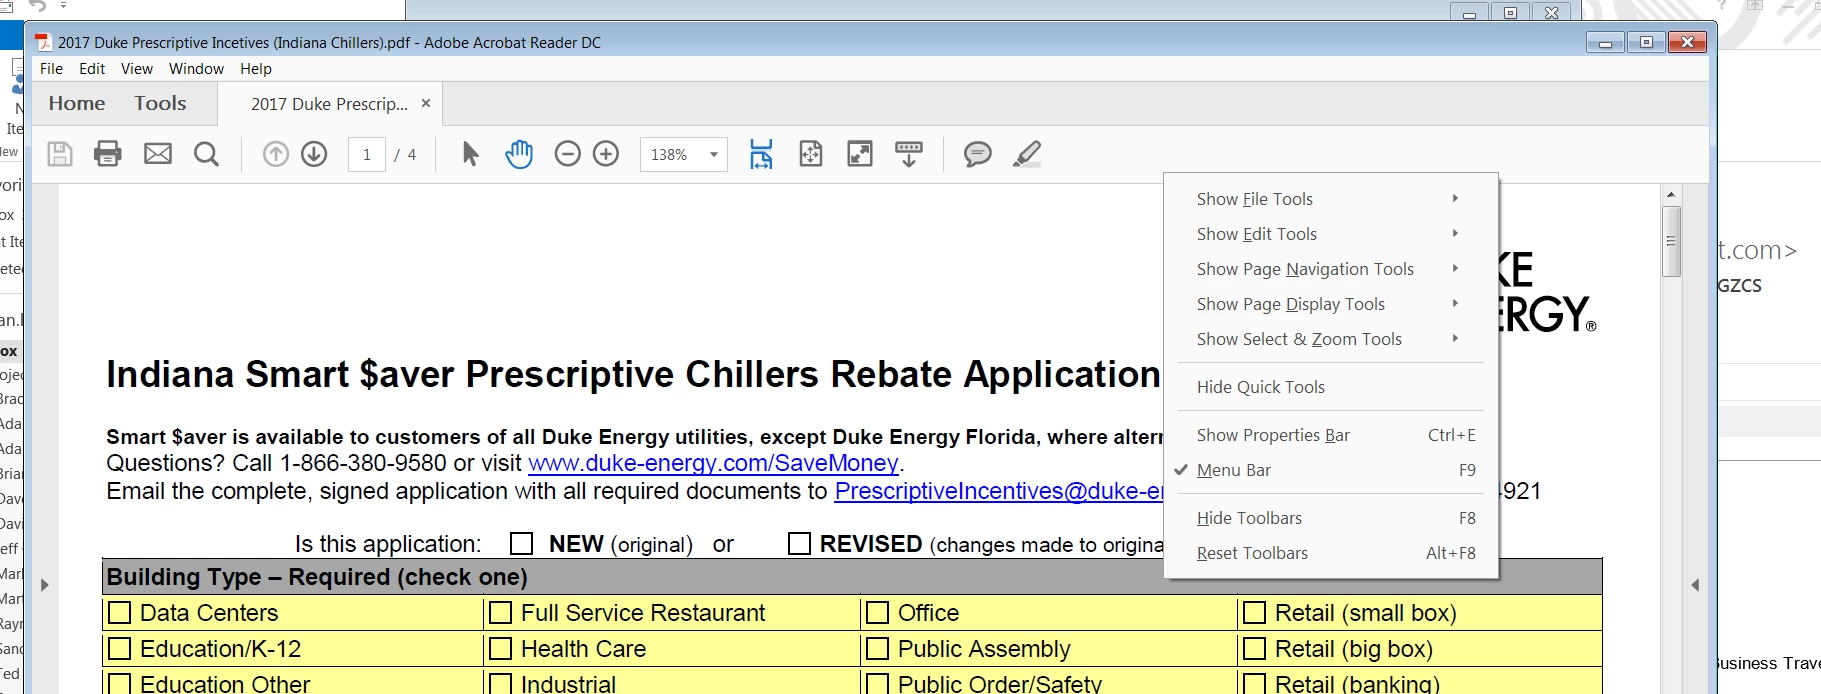The height and width of the screenshot is (694, 1821).
Task: Open the View menu
Action: [x=137, y=69]
